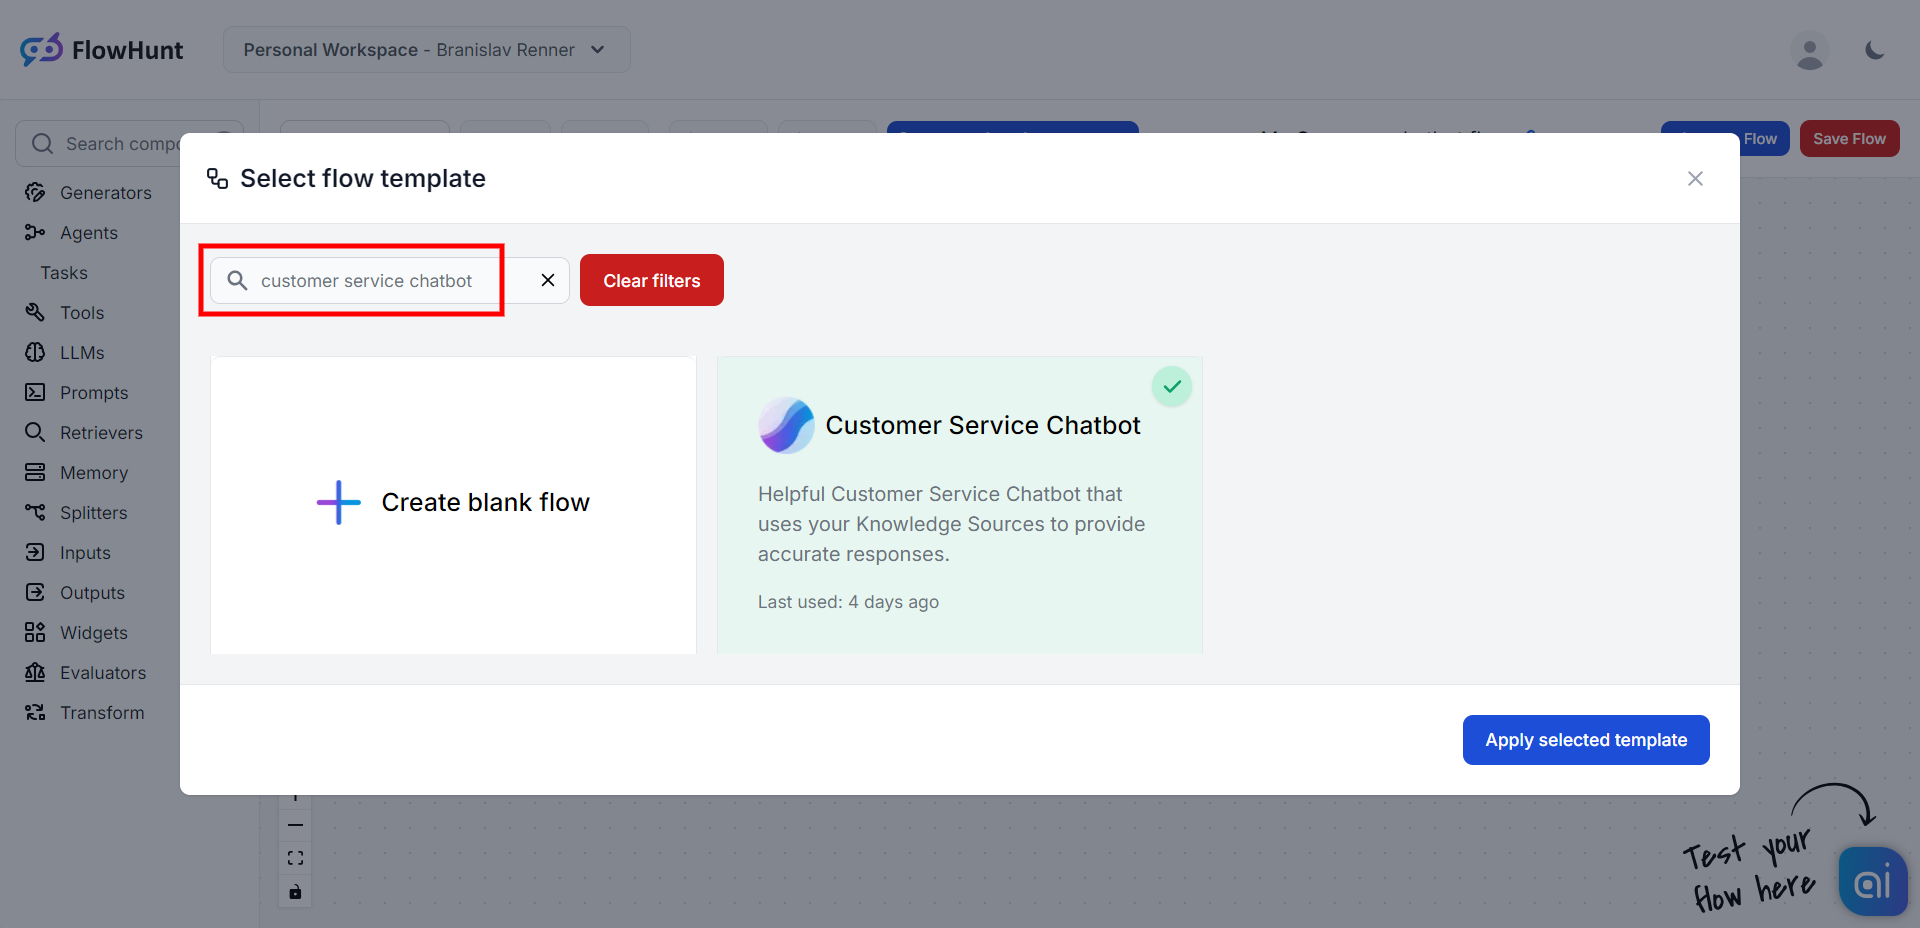Open the AI chat test widget

[1871, 882]
